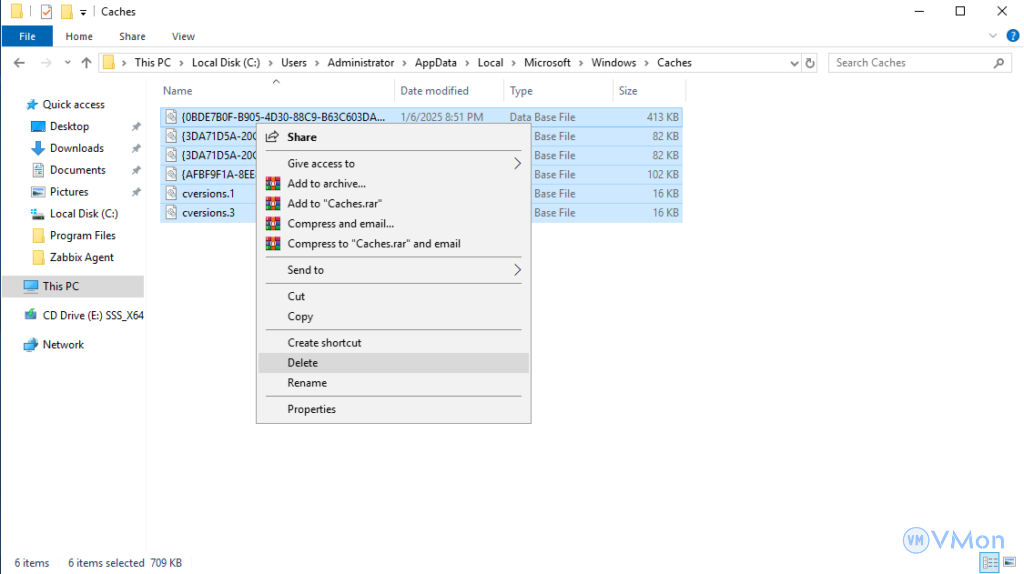Expand the ribbon with the chevron
The height and width of the screenshot is (574, 1024).
992,37
